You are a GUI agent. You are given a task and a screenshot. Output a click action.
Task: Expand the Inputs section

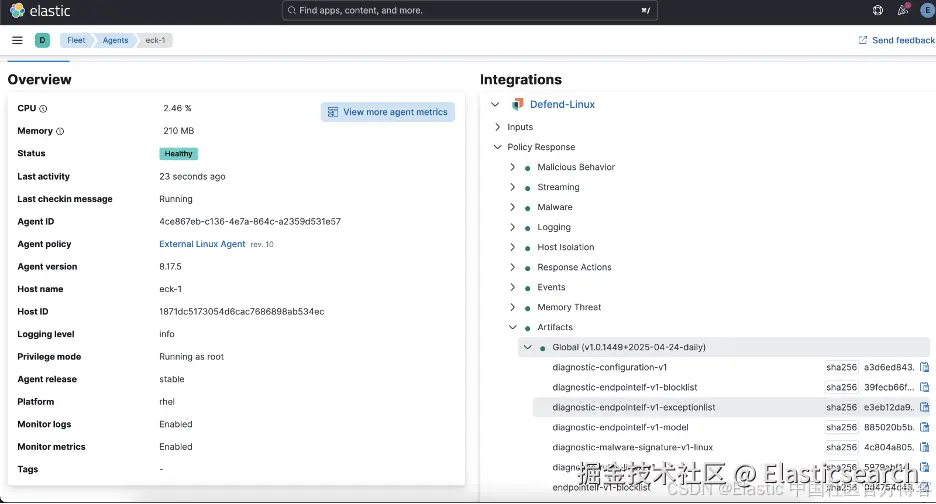tap(497, 127)
